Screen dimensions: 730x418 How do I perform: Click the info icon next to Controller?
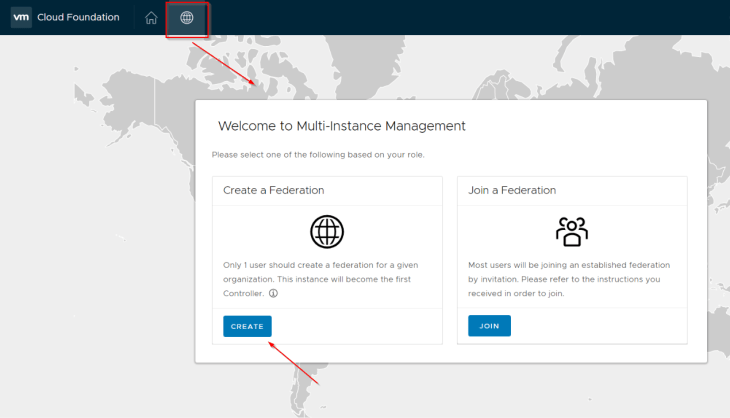coord(273,293)
